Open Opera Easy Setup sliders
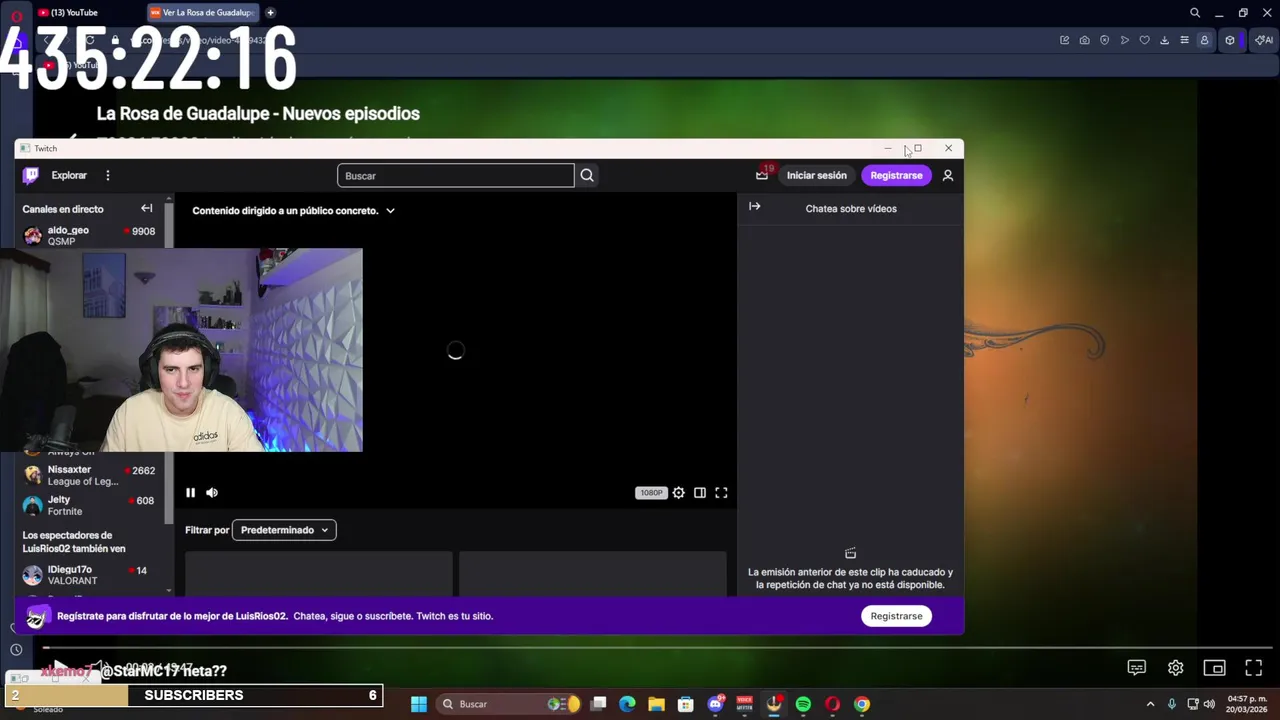This screenshot has width=1280, height=720. [x=1184, y=40]
